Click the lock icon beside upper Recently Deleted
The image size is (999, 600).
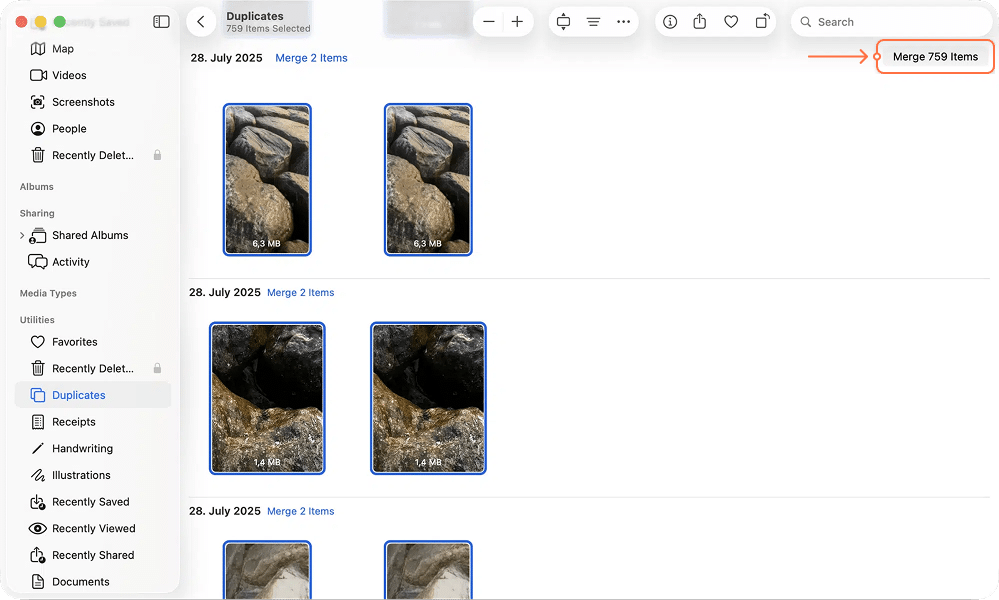[157, 155]
